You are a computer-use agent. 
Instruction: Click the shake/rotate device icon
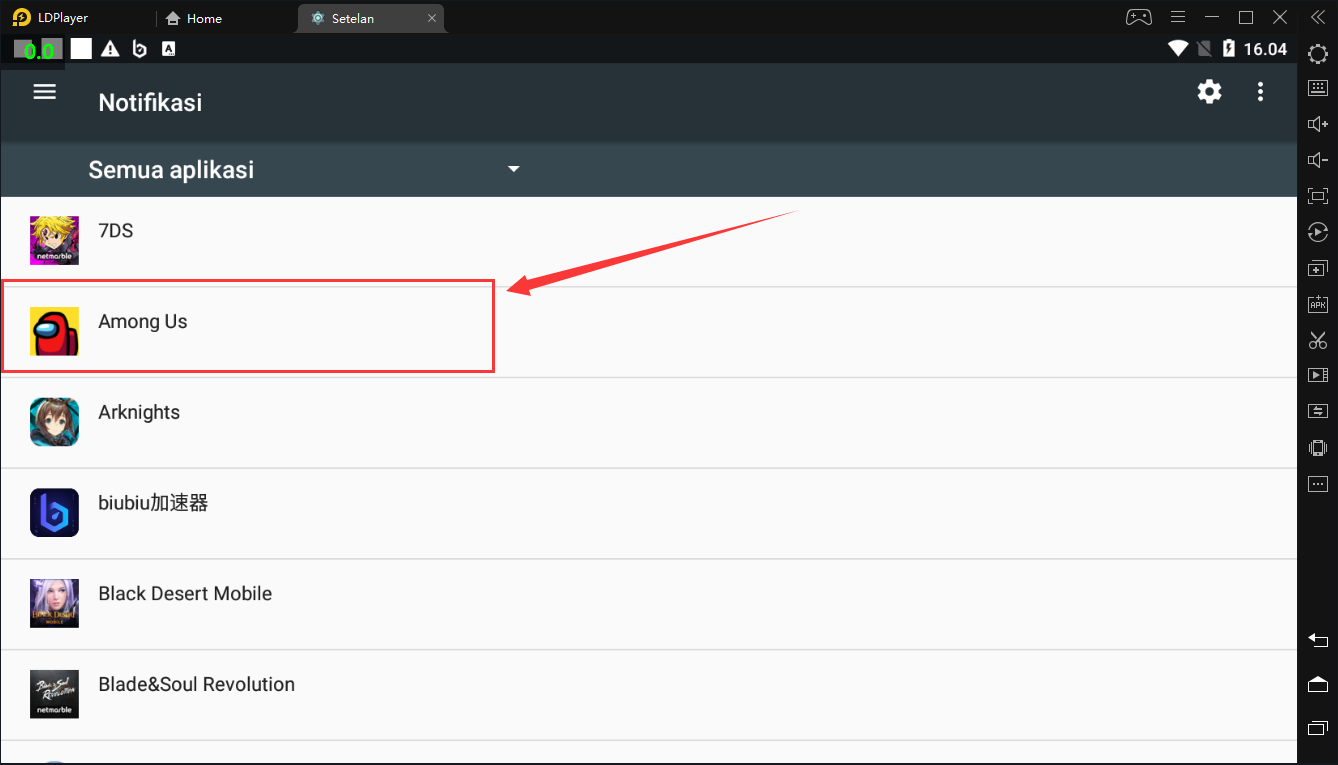(x=1318, y=447)
